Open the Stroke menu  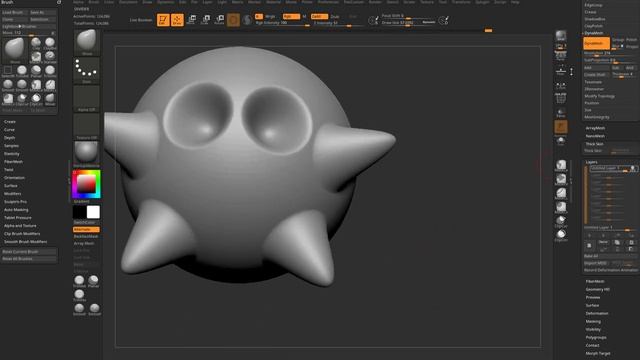pyautogui.click(x=409, y=2)
